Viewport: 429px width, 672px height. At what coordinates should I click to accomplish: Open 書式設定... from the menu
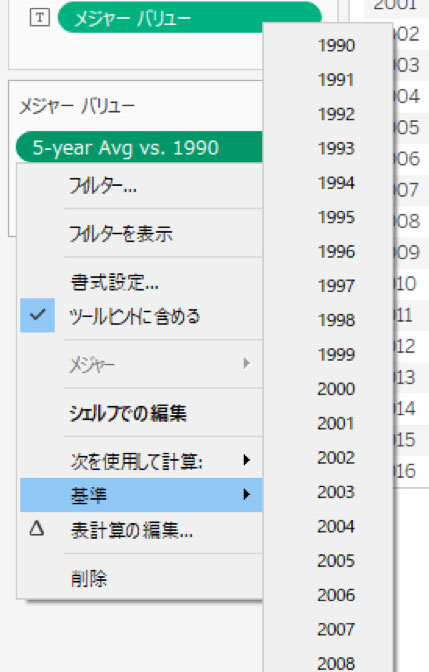pos(114,282)
